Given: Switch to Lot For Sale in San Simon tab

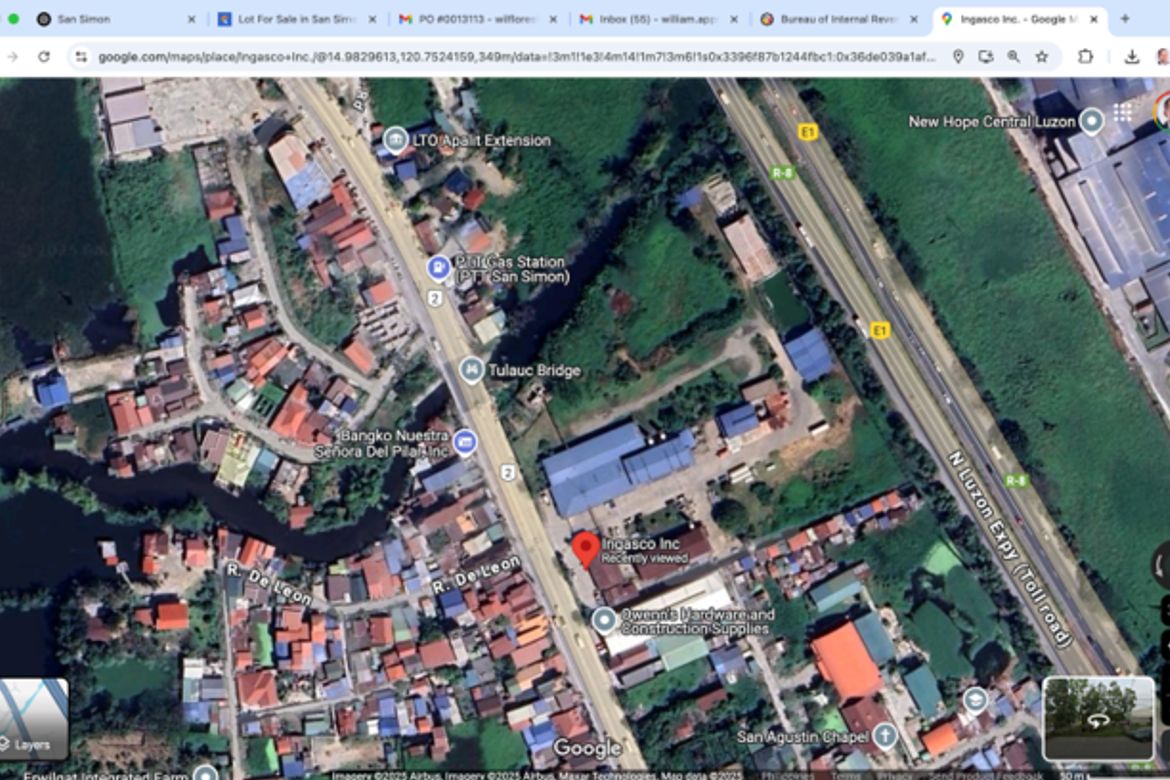Looking at the screenshot, I should point(295,19).
